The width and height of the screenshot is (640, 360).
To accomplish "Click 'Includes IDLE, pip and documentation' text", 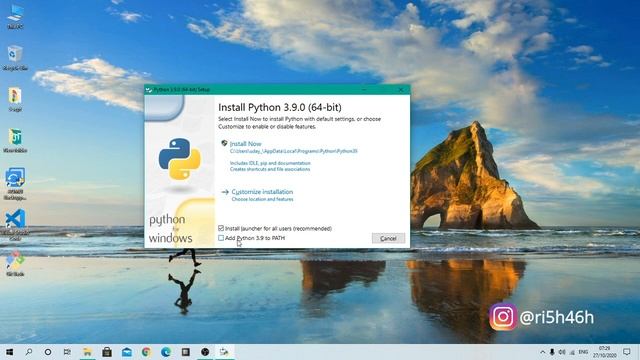I will (270, 163).
